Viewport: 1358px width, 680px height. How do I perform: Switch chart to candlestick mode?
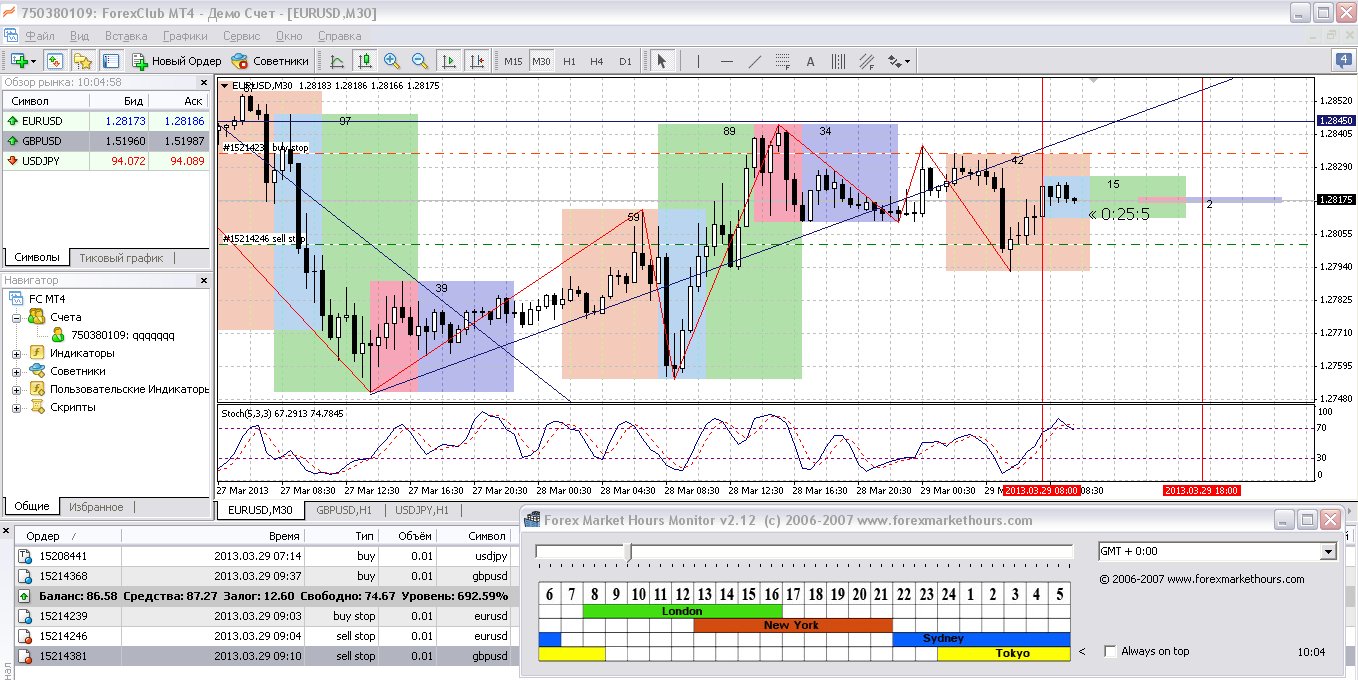click(365, 61)
